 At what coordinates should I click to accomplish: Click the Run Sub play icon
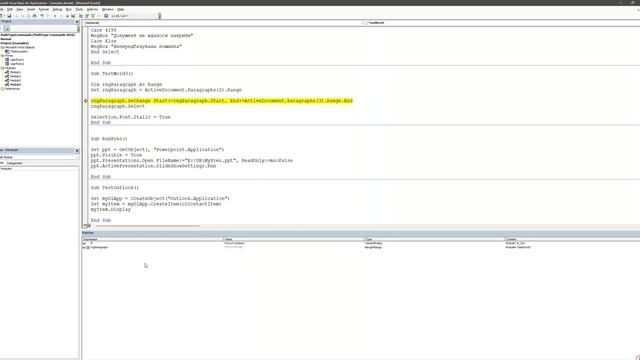point(55,16)
